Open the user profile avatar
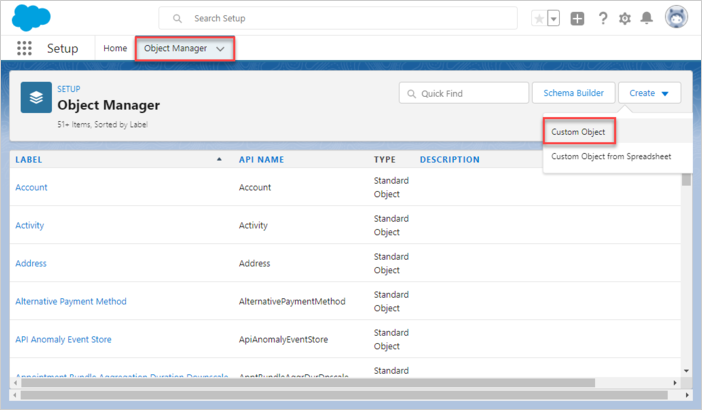Viewport: 702px width, 410px height. pos(677,18)
